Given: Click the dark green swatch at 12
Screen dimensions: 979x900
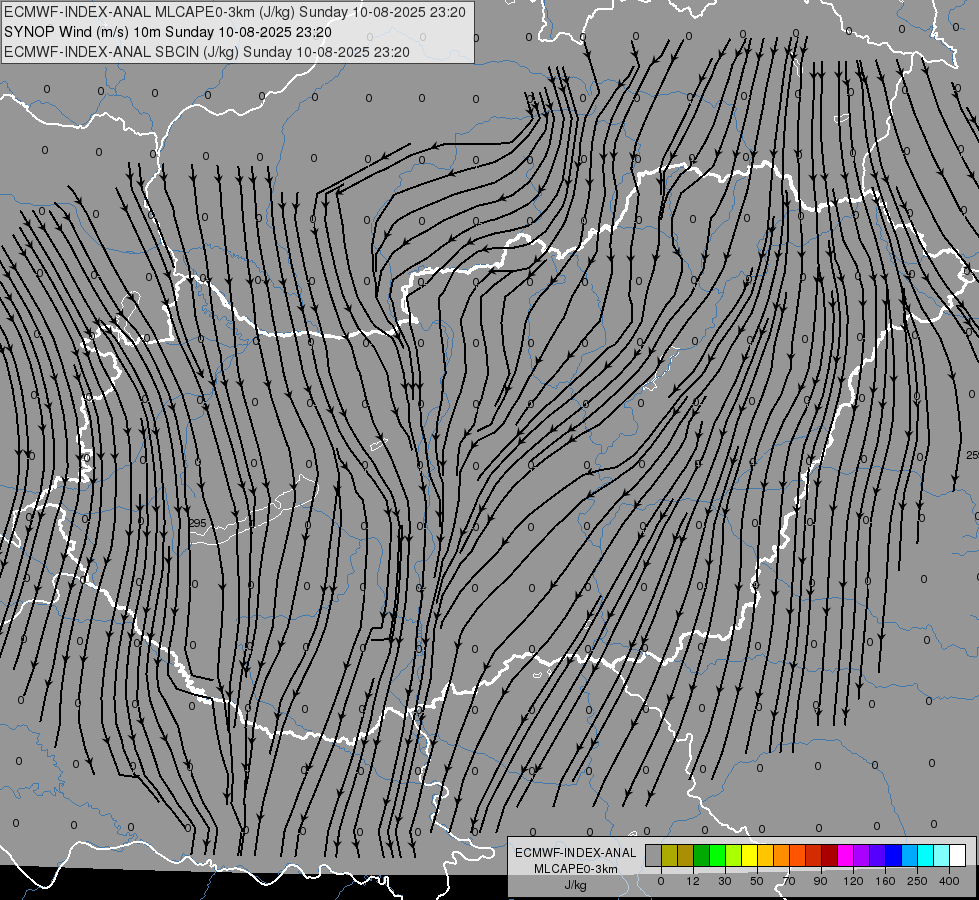Looking at the screenshot, I should tap(702, 856).
